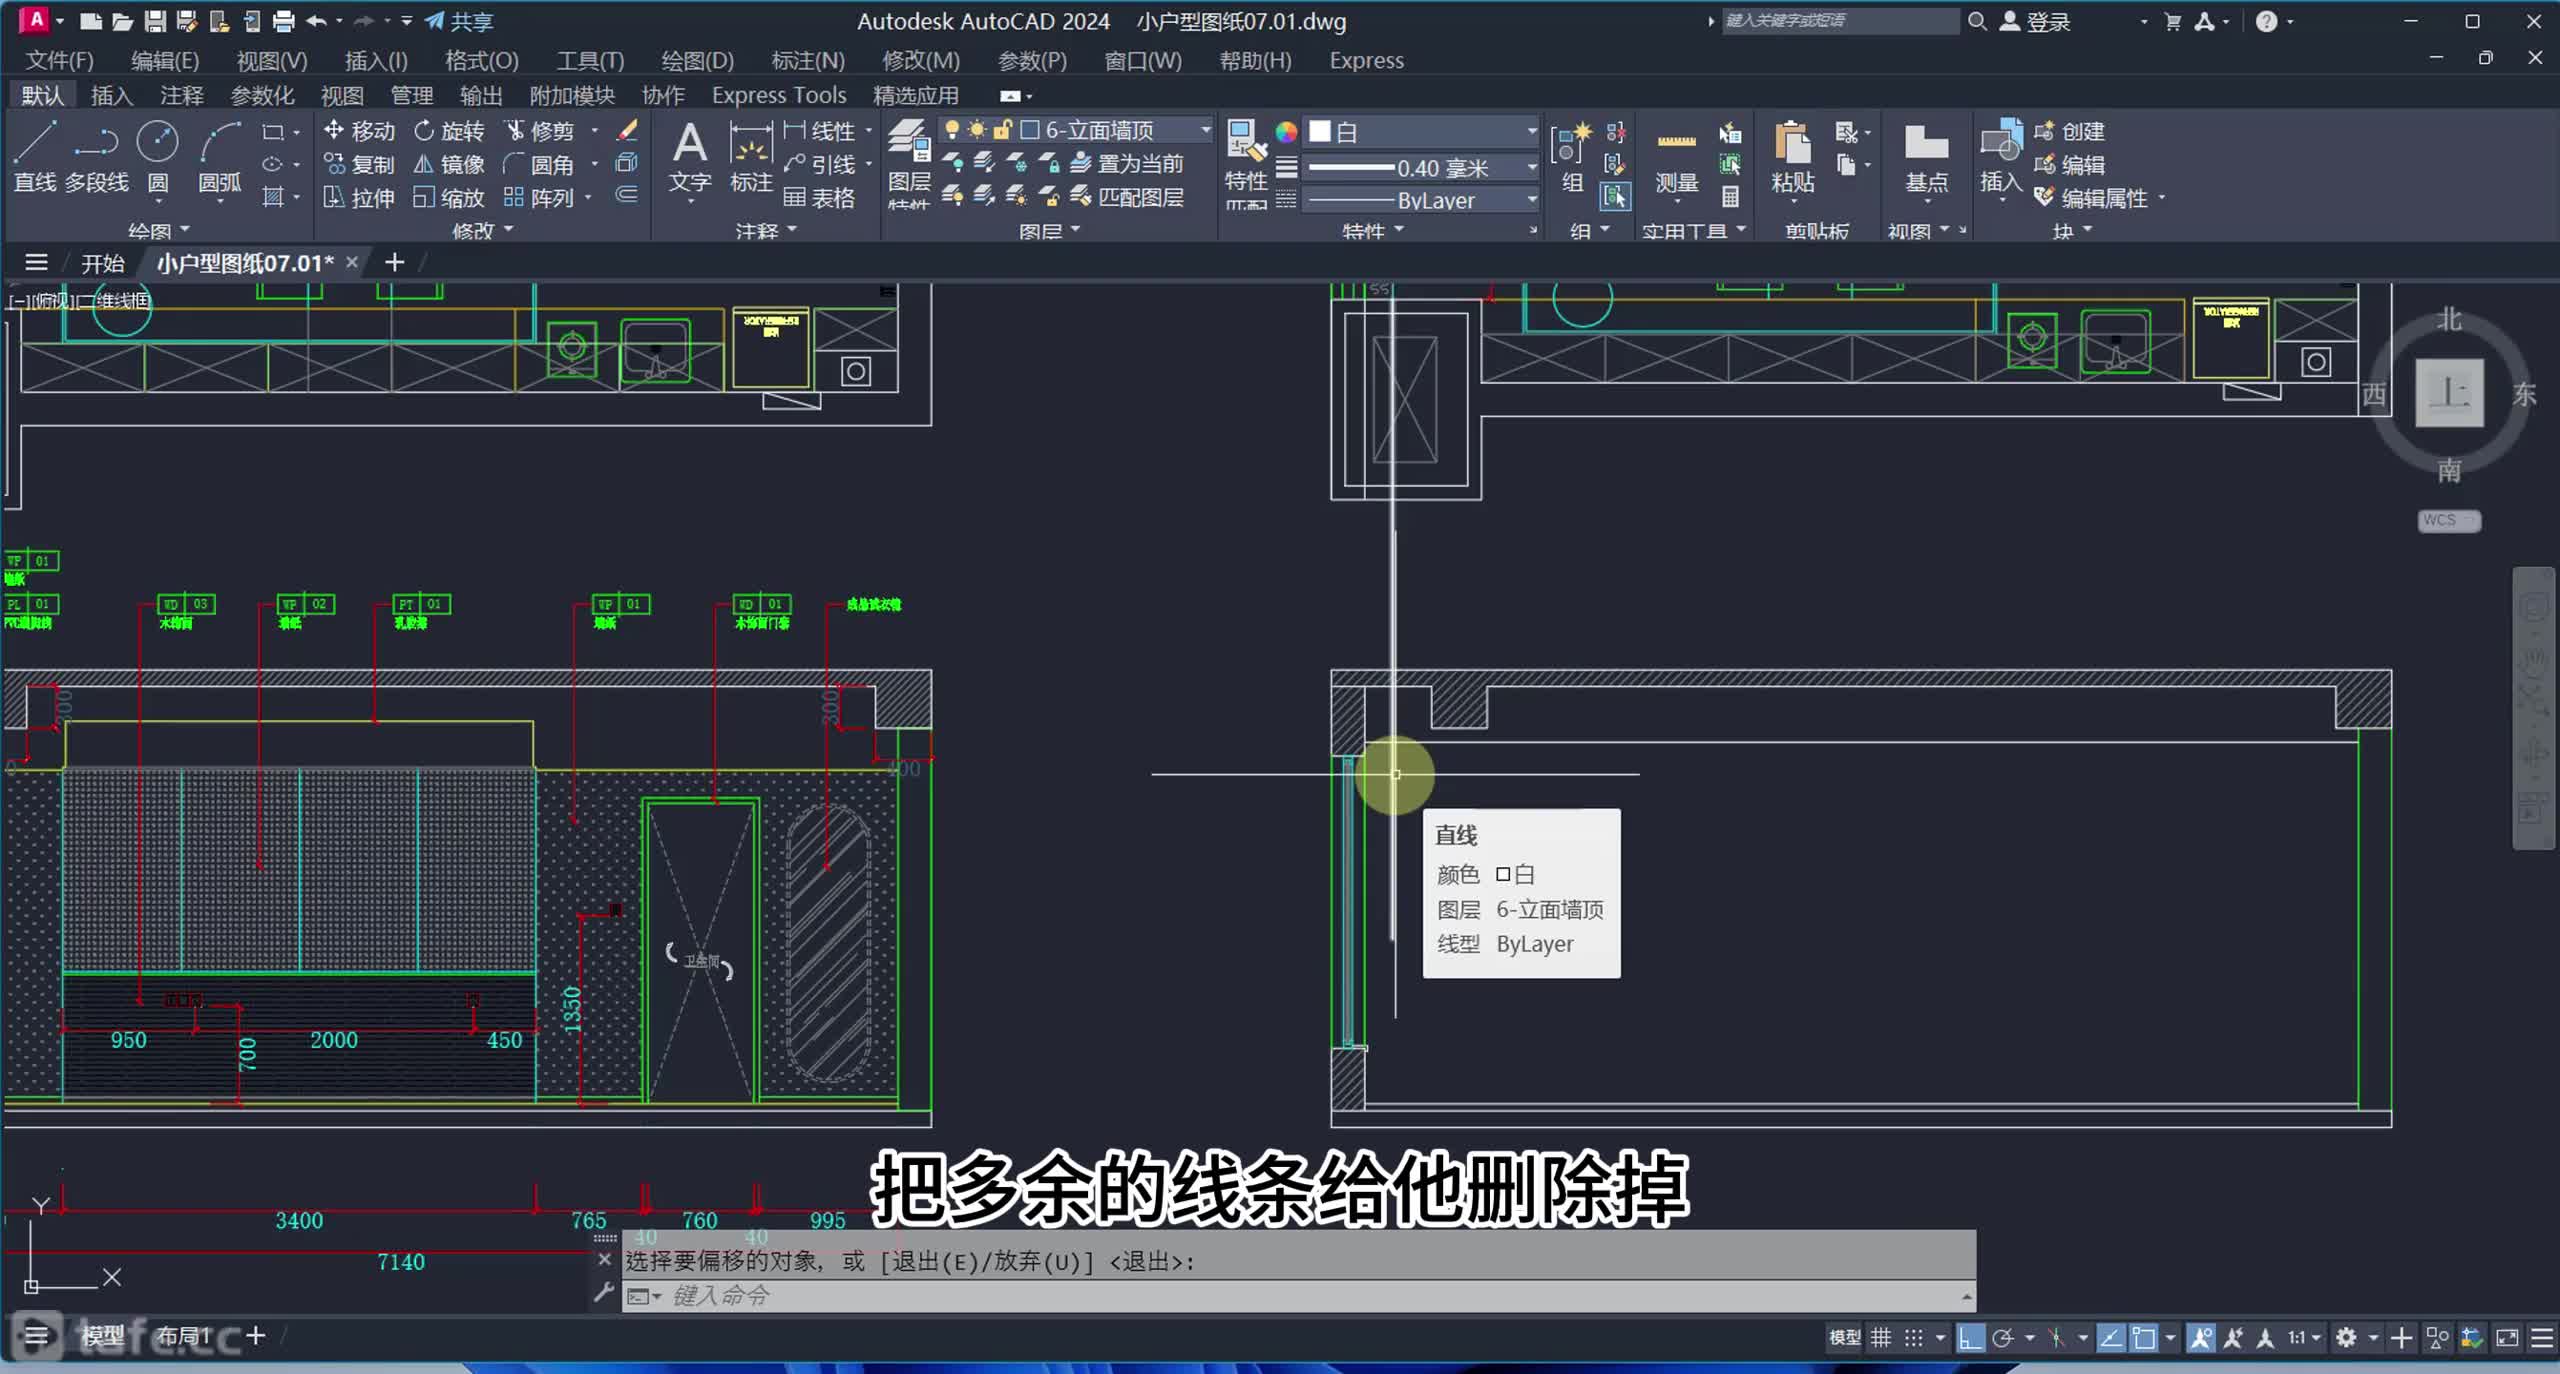The width and height of the screenshot is (2560, 1374).
Task: Open the object color dropdown showing 白
Action: [1423, 131]
